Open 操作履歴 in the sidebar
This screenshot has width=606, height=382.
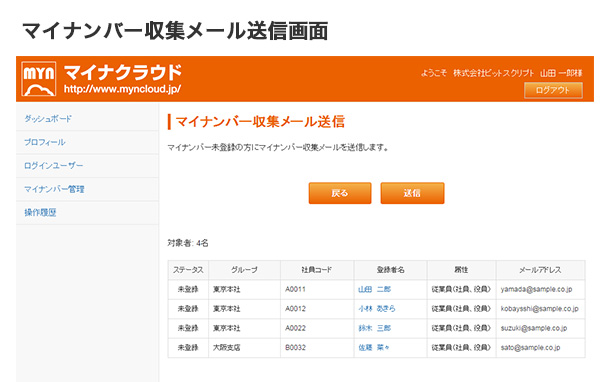40,212
